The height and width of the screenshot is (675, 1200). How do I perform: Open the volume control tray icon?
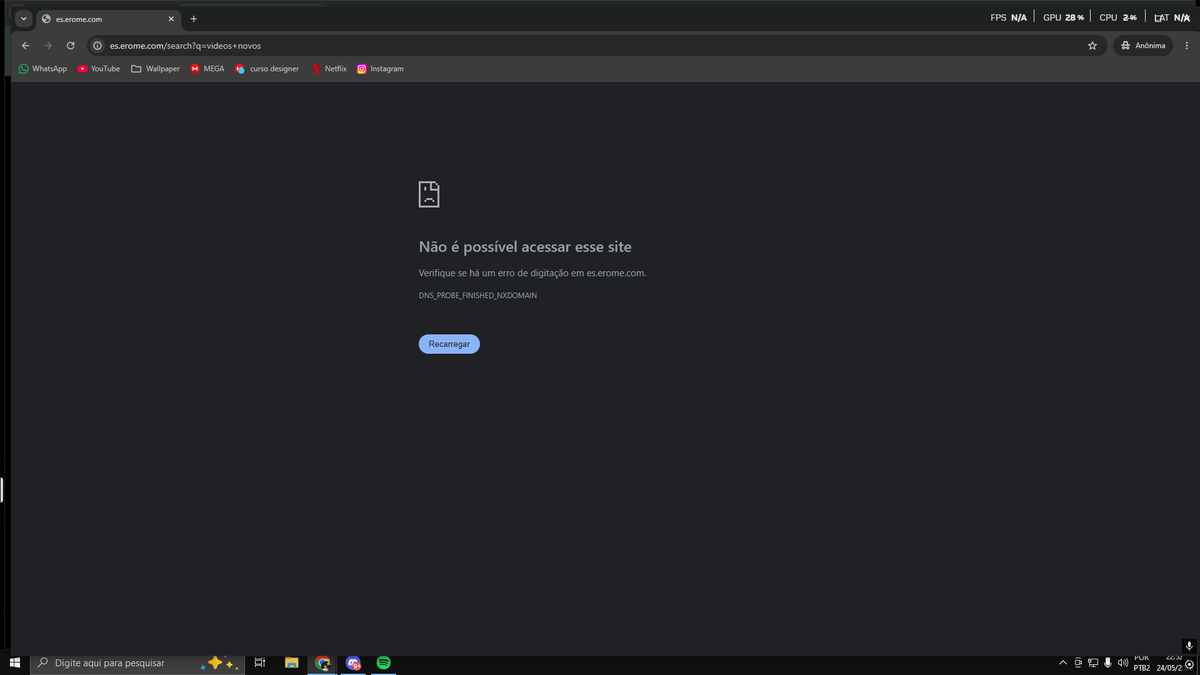click(1123, 663)
